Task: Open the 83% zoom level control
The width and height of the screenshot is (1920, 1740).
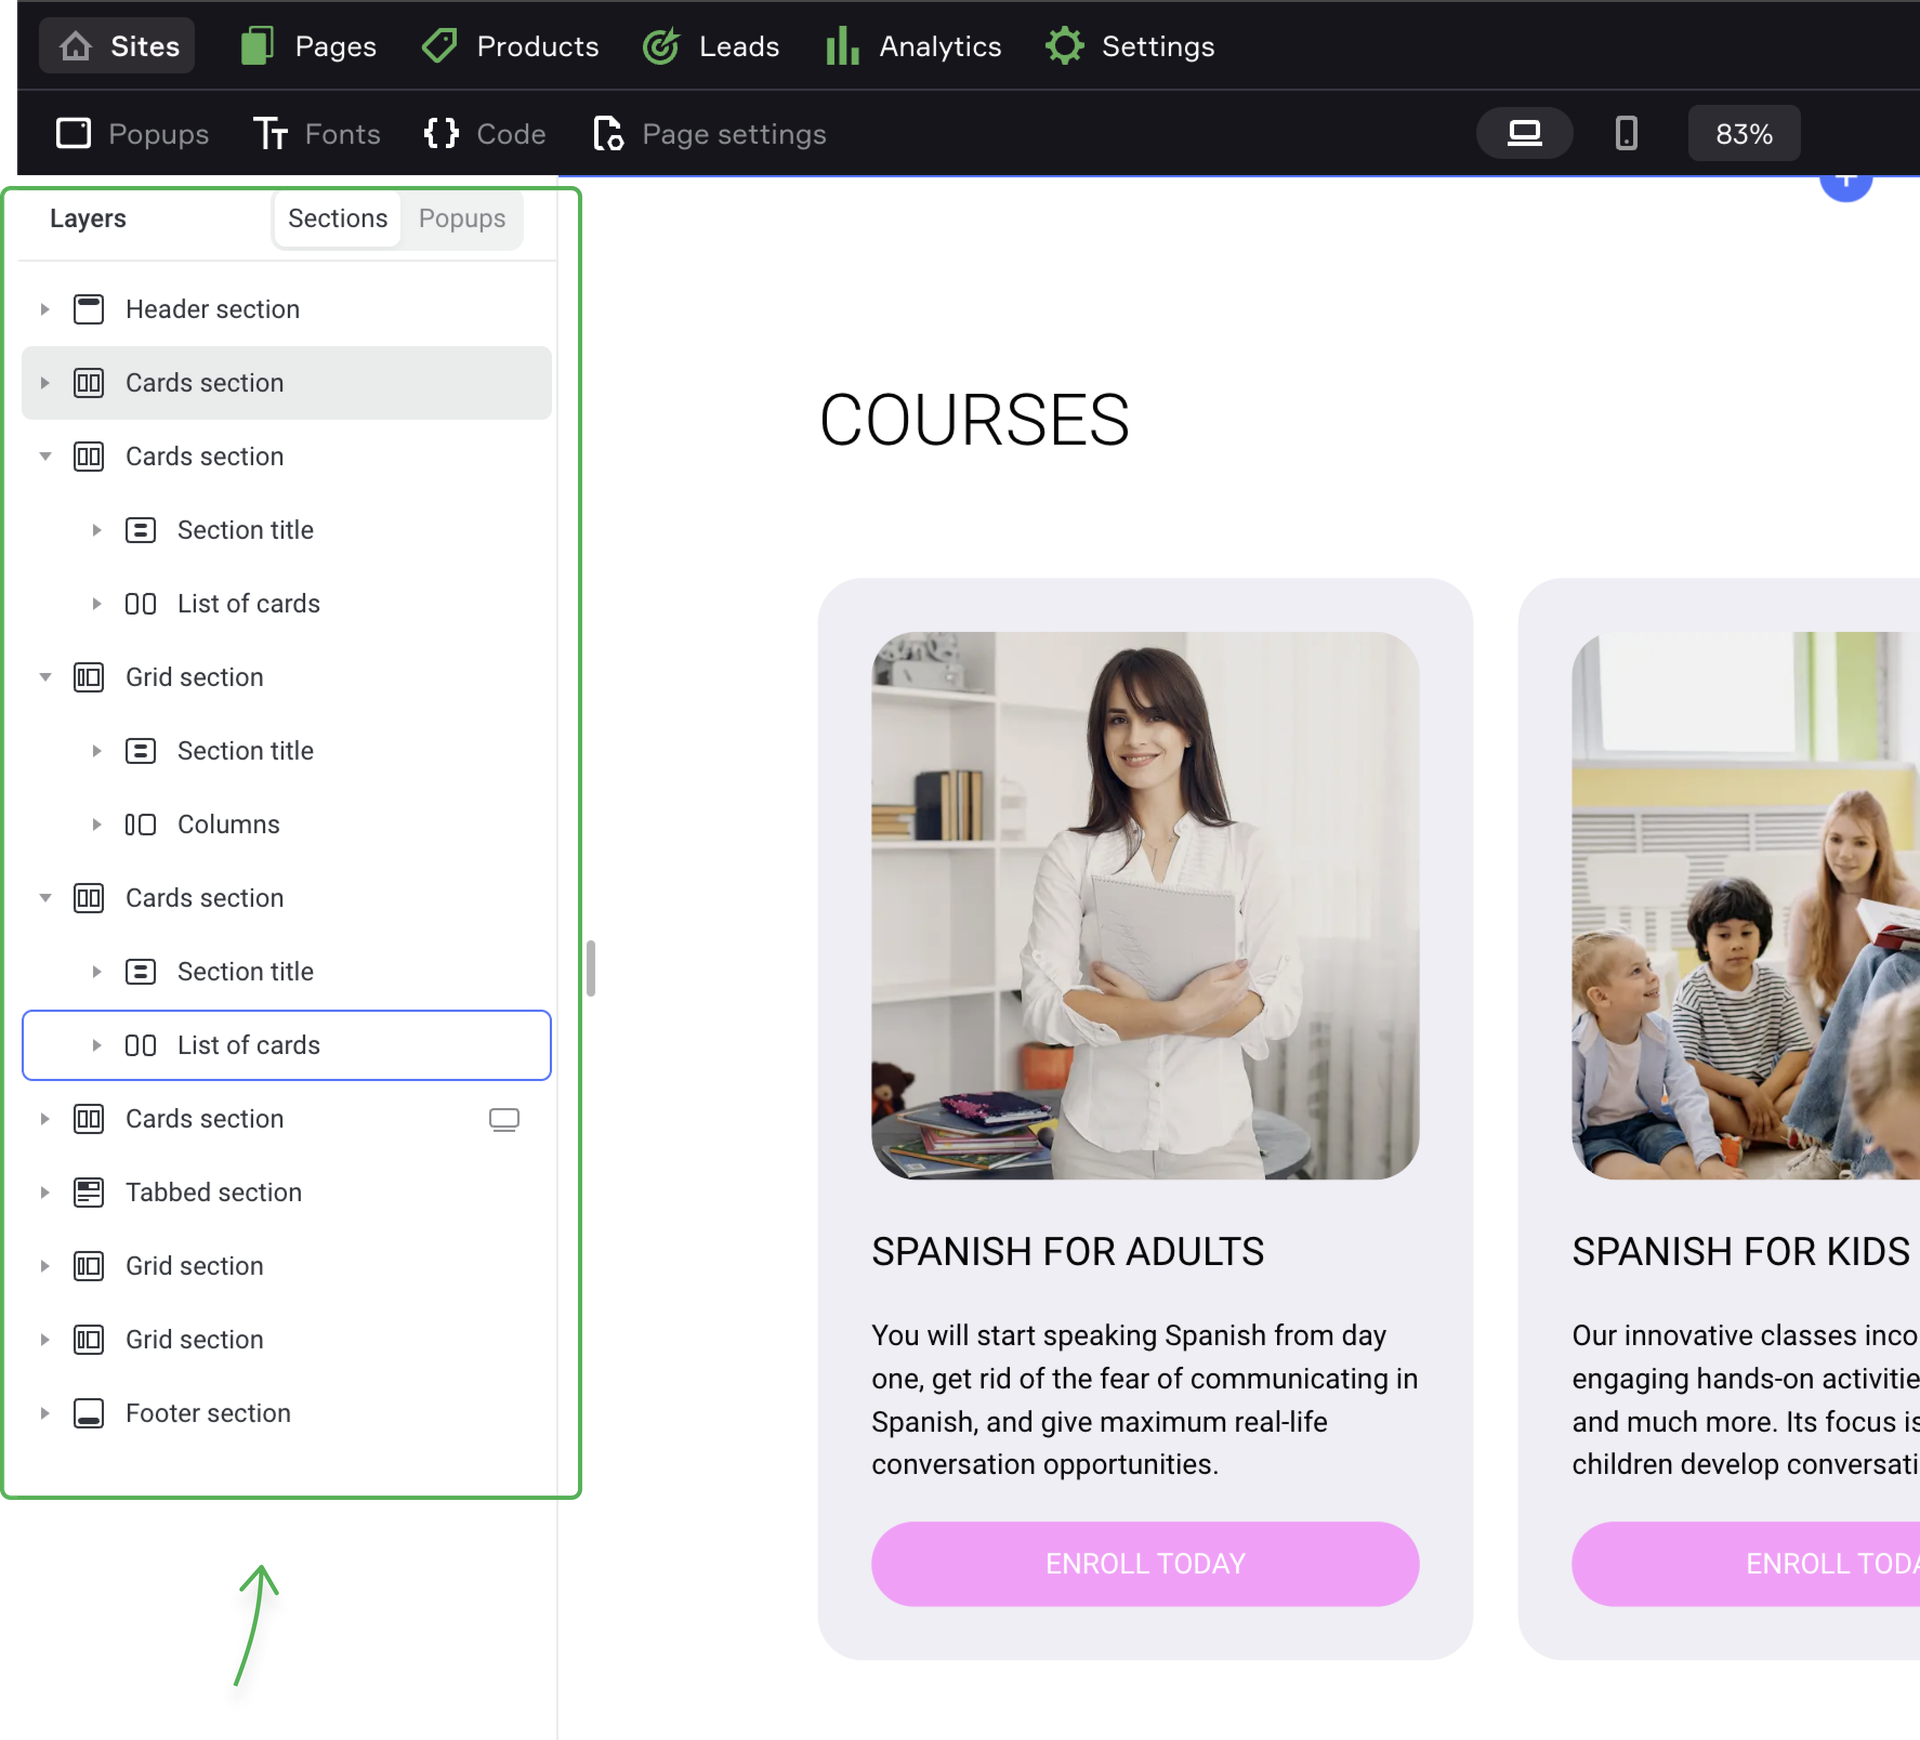Action: [1743, 133]
